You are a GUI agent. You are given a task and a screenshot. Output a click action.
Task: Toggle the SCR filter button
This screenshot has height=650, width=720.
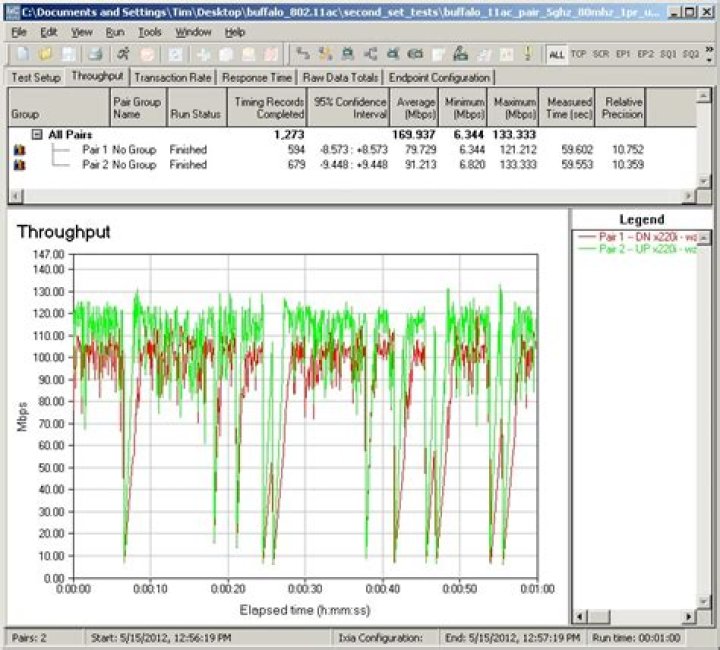[x=601, y=54]
